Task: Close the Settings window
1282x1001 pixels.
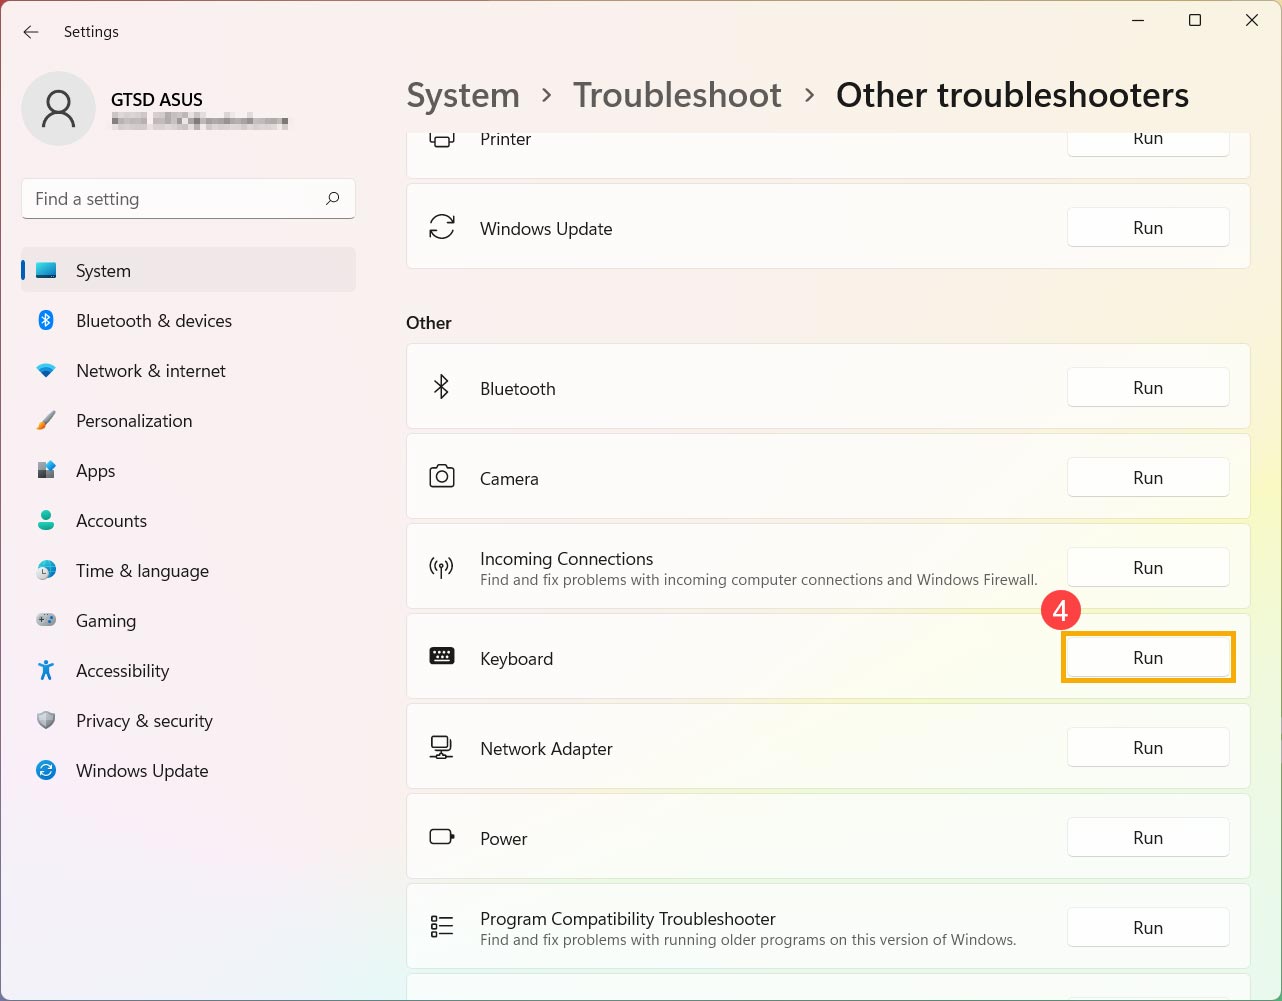Action: 1251,20
